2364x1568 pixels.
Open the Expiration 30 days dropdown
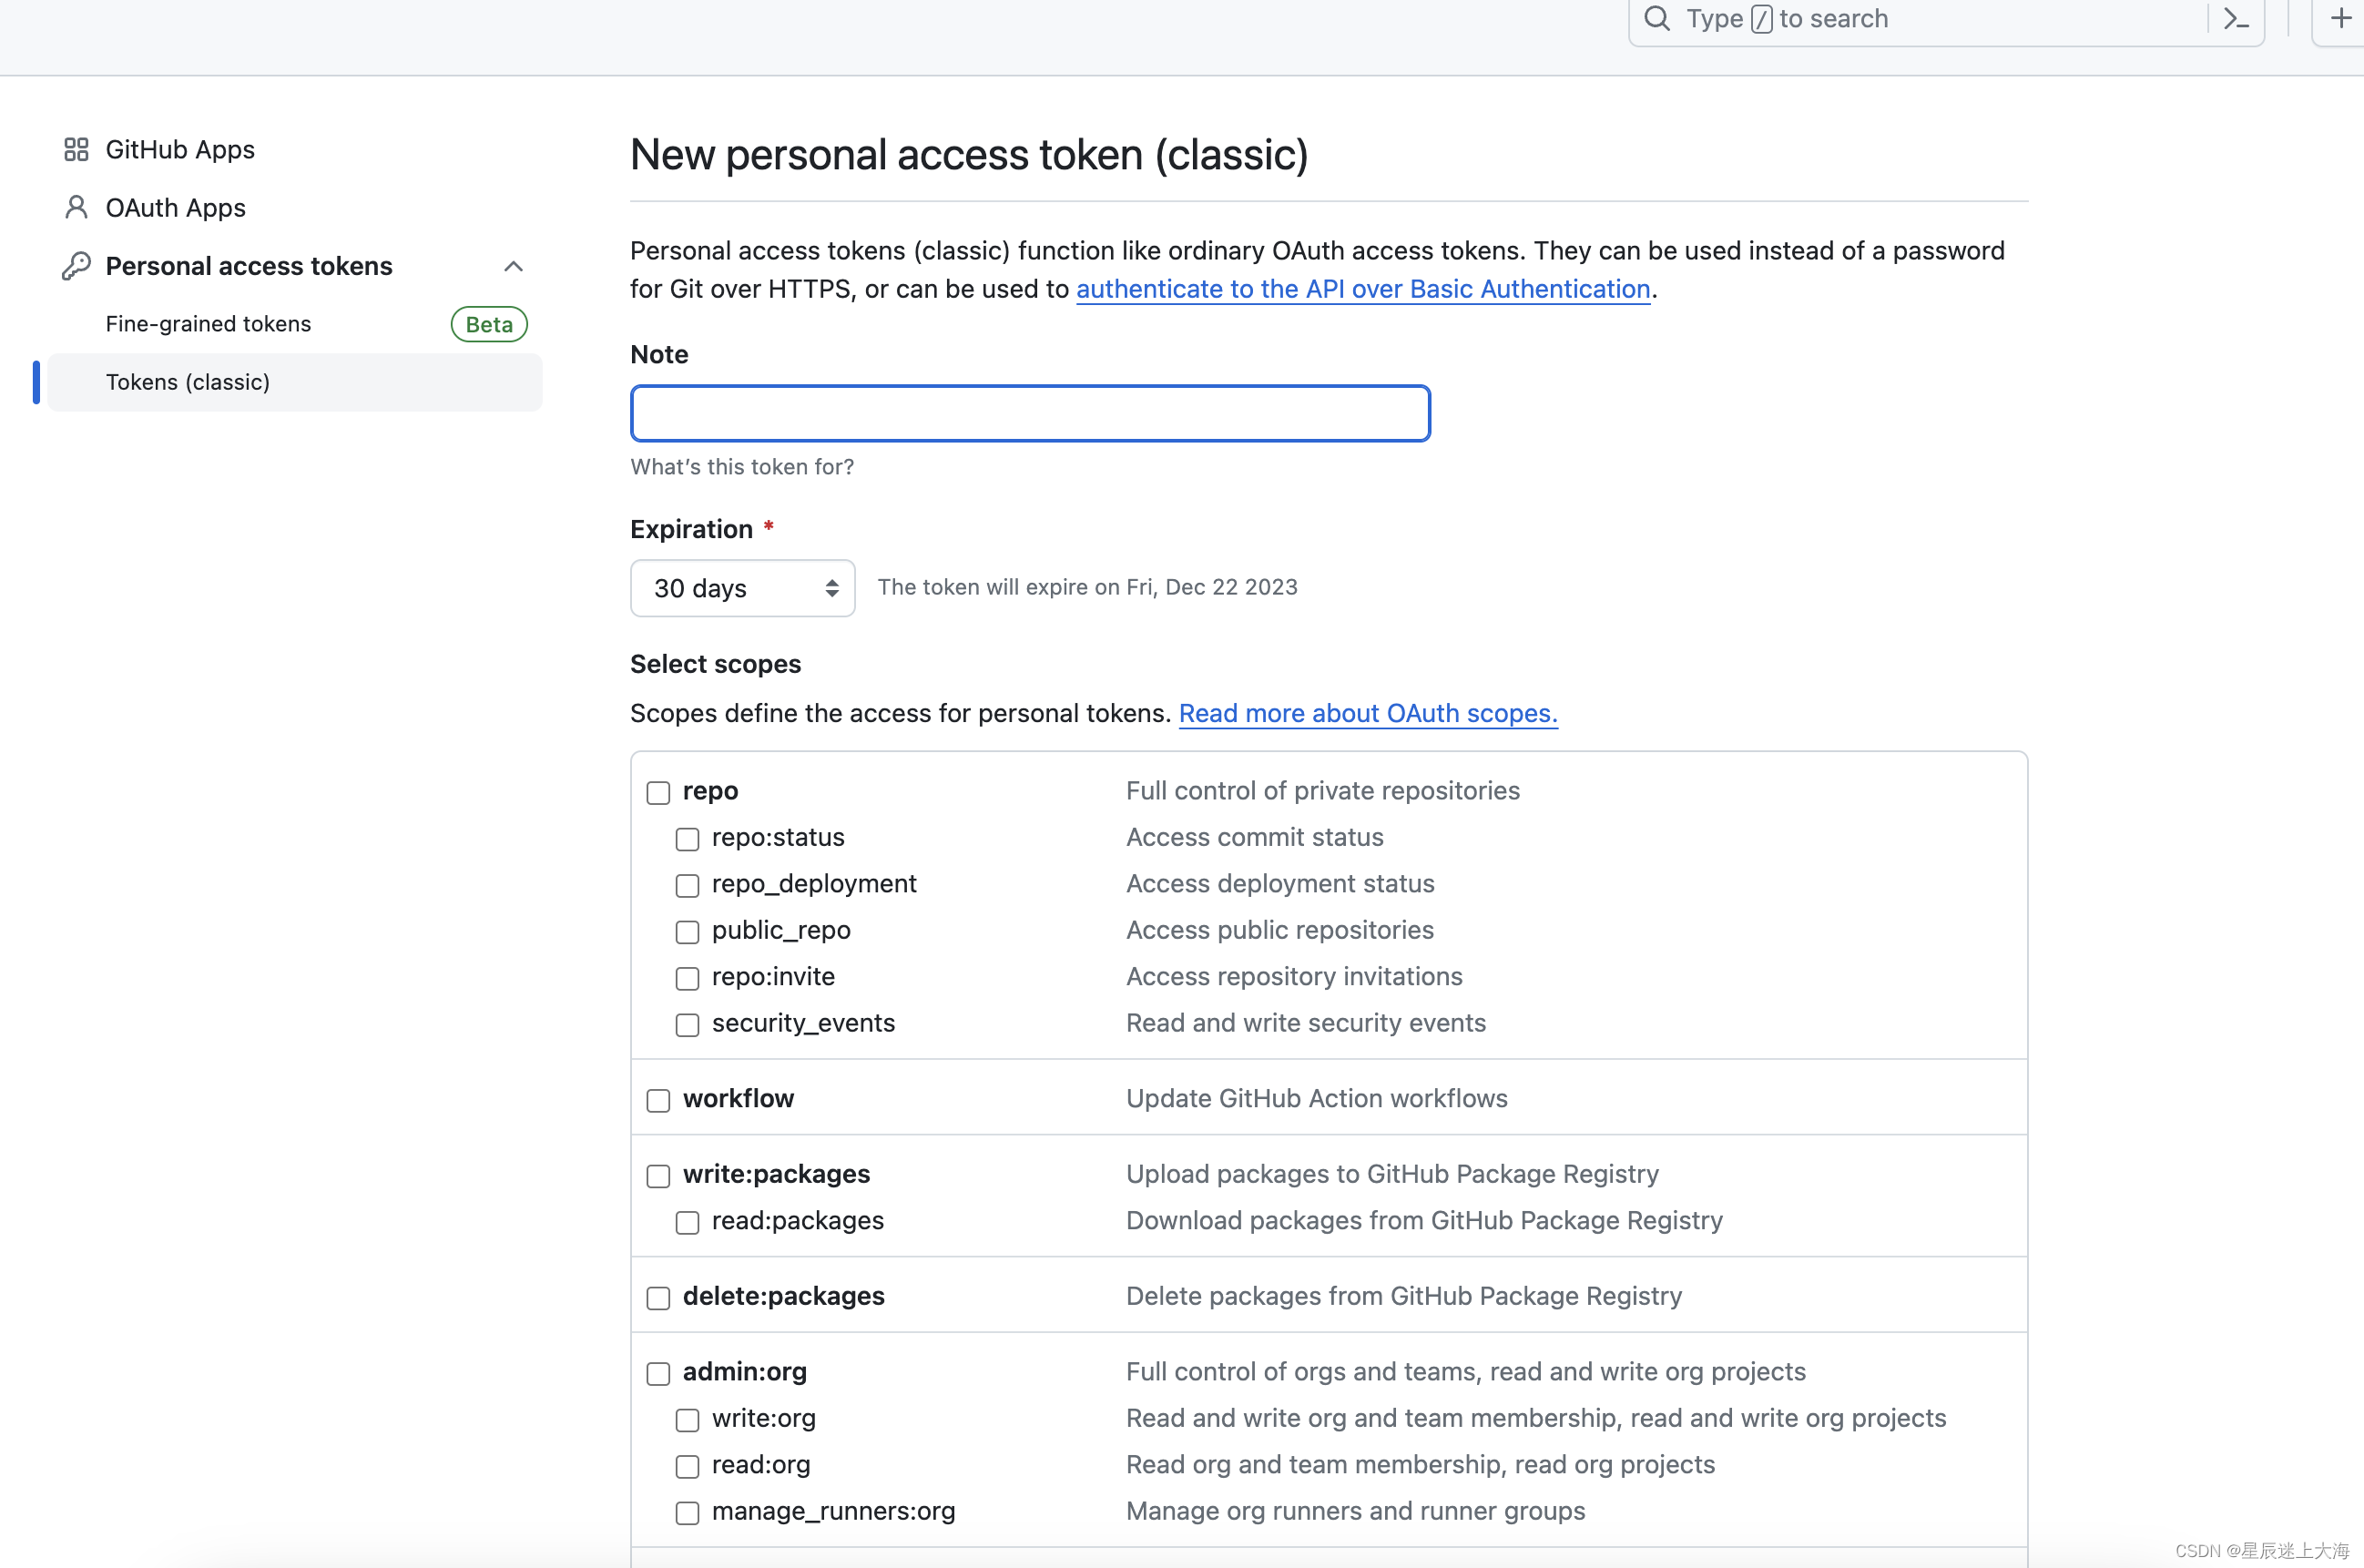pos(742,588)
